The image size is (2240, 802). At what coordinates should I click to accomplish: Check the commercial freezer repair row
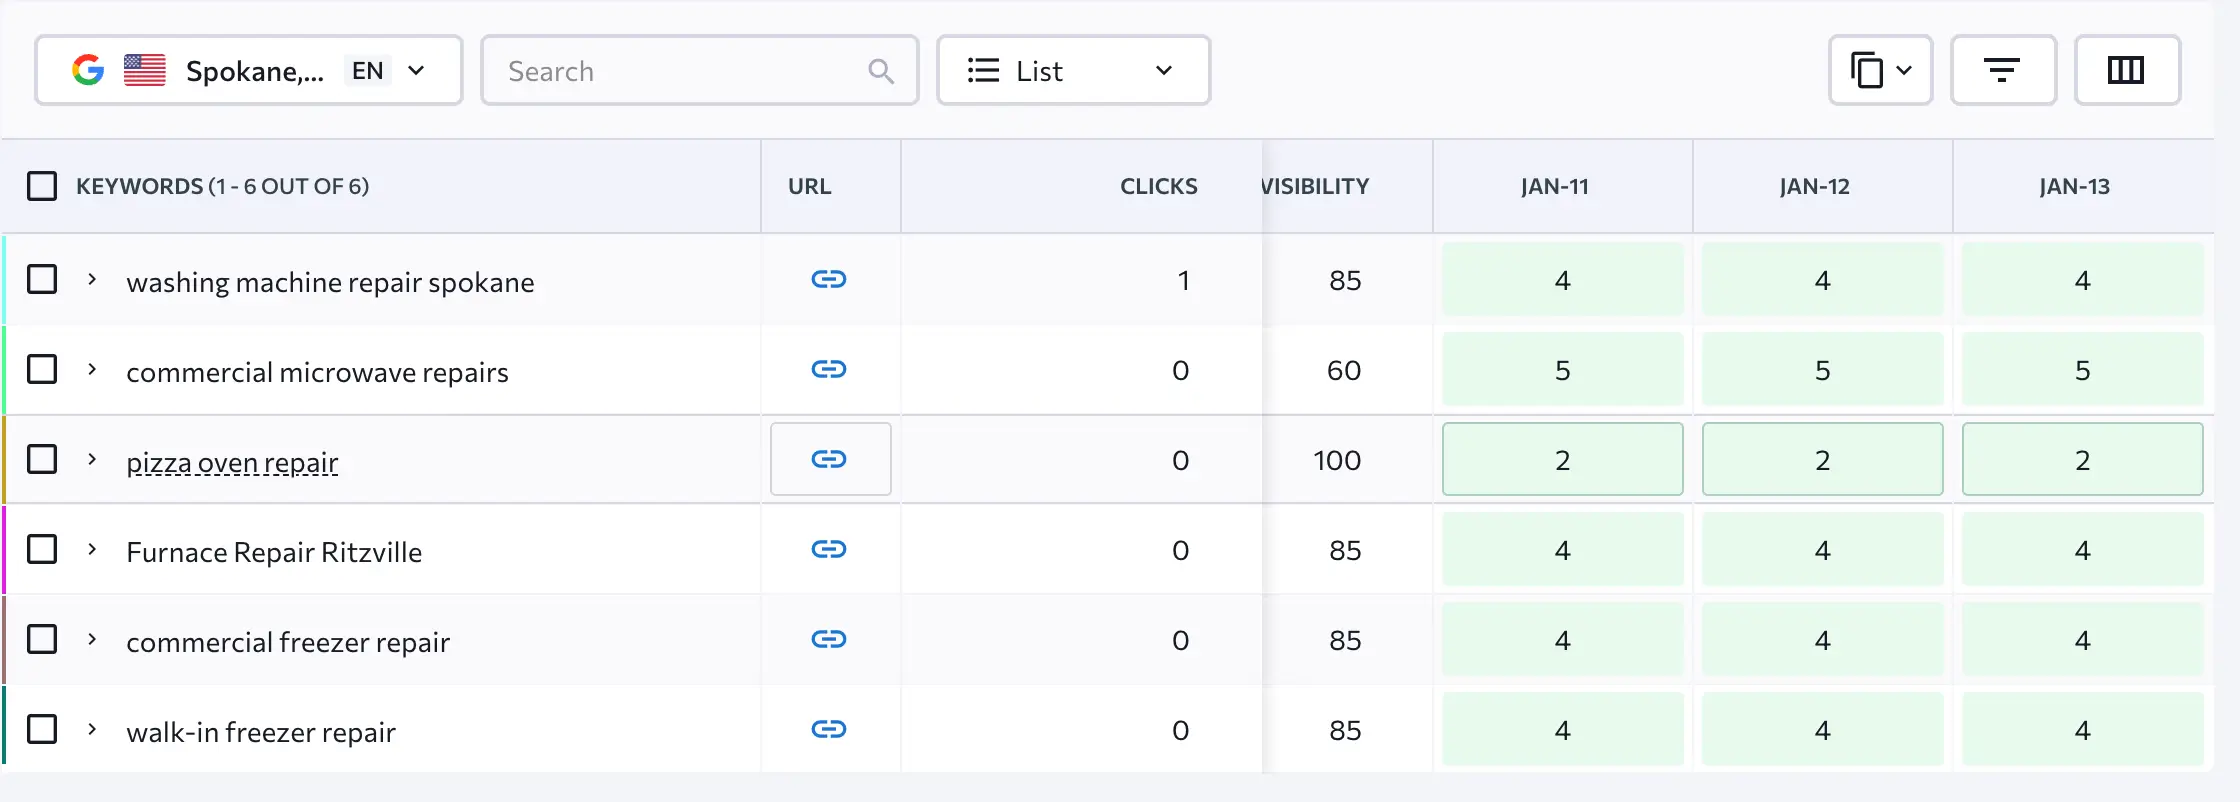pyautogui.click(x=42, y=639)
